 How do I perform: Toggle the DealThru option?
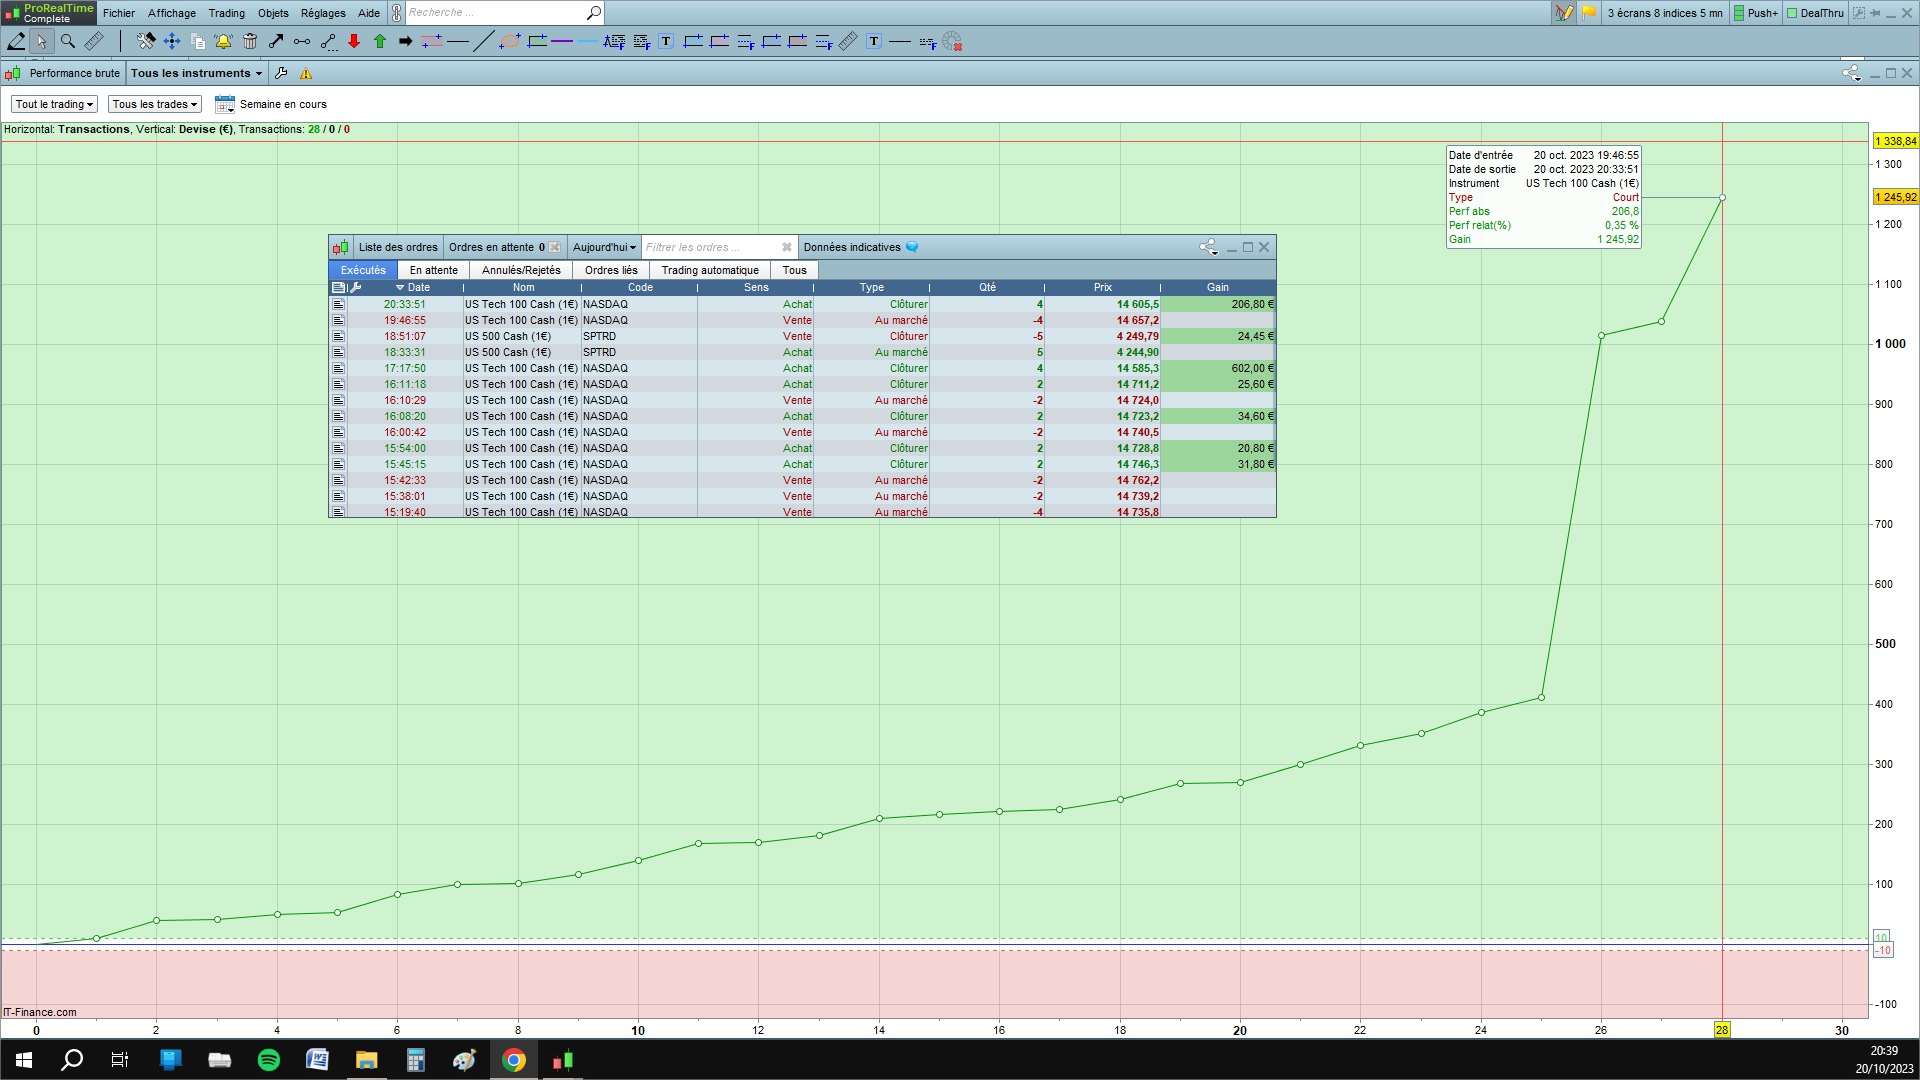point(1815,13)
